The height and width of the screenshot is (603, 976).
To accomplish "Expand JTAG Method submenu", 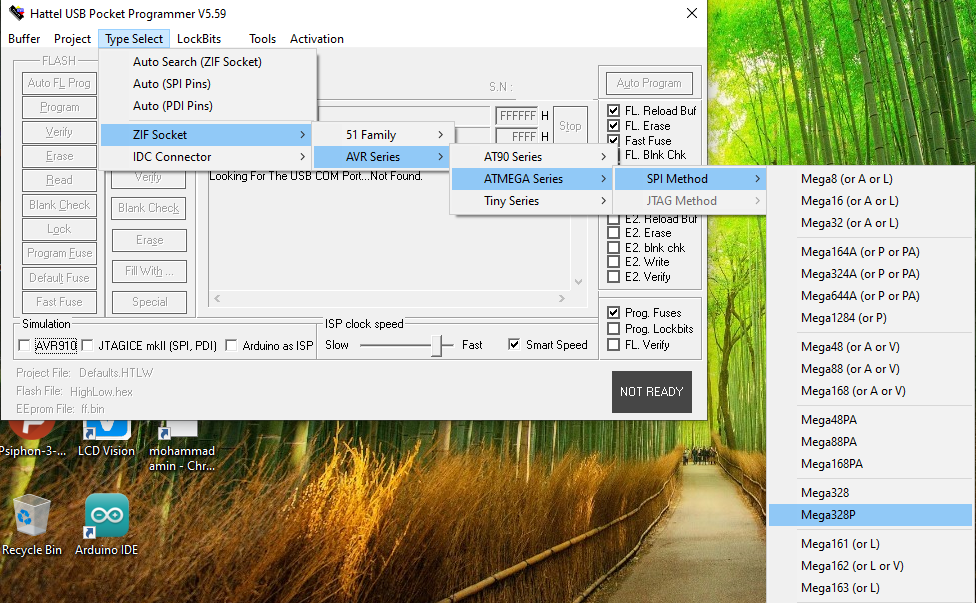I will click(x=690, y=201).
